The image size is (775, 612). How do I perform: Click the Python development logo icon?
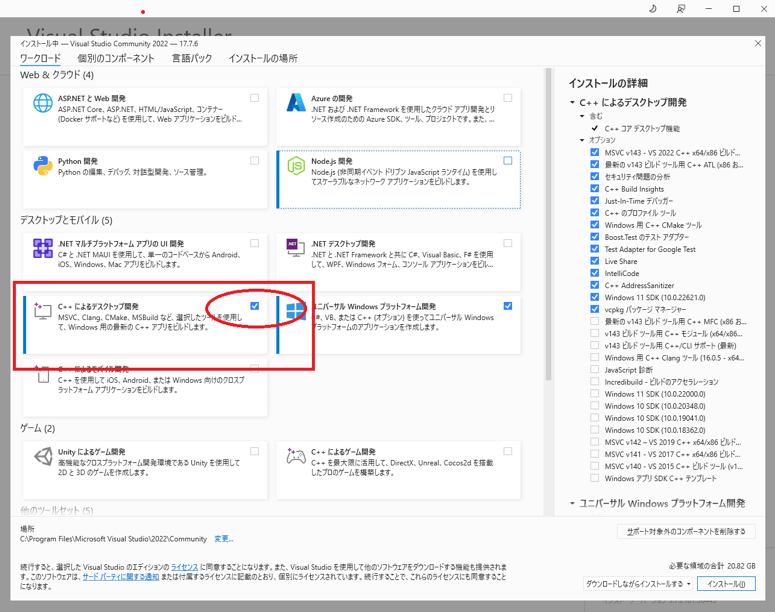point(43,166)
